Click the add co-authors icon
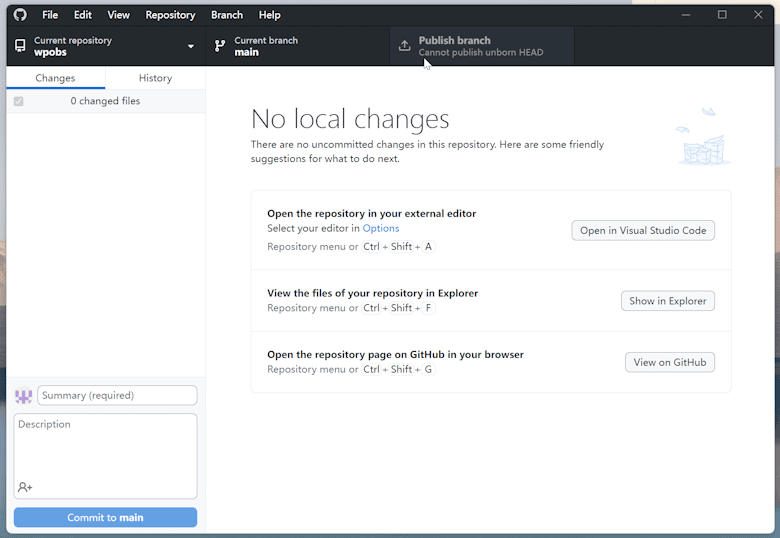This screenshot has width=780, height=538. 25,487
